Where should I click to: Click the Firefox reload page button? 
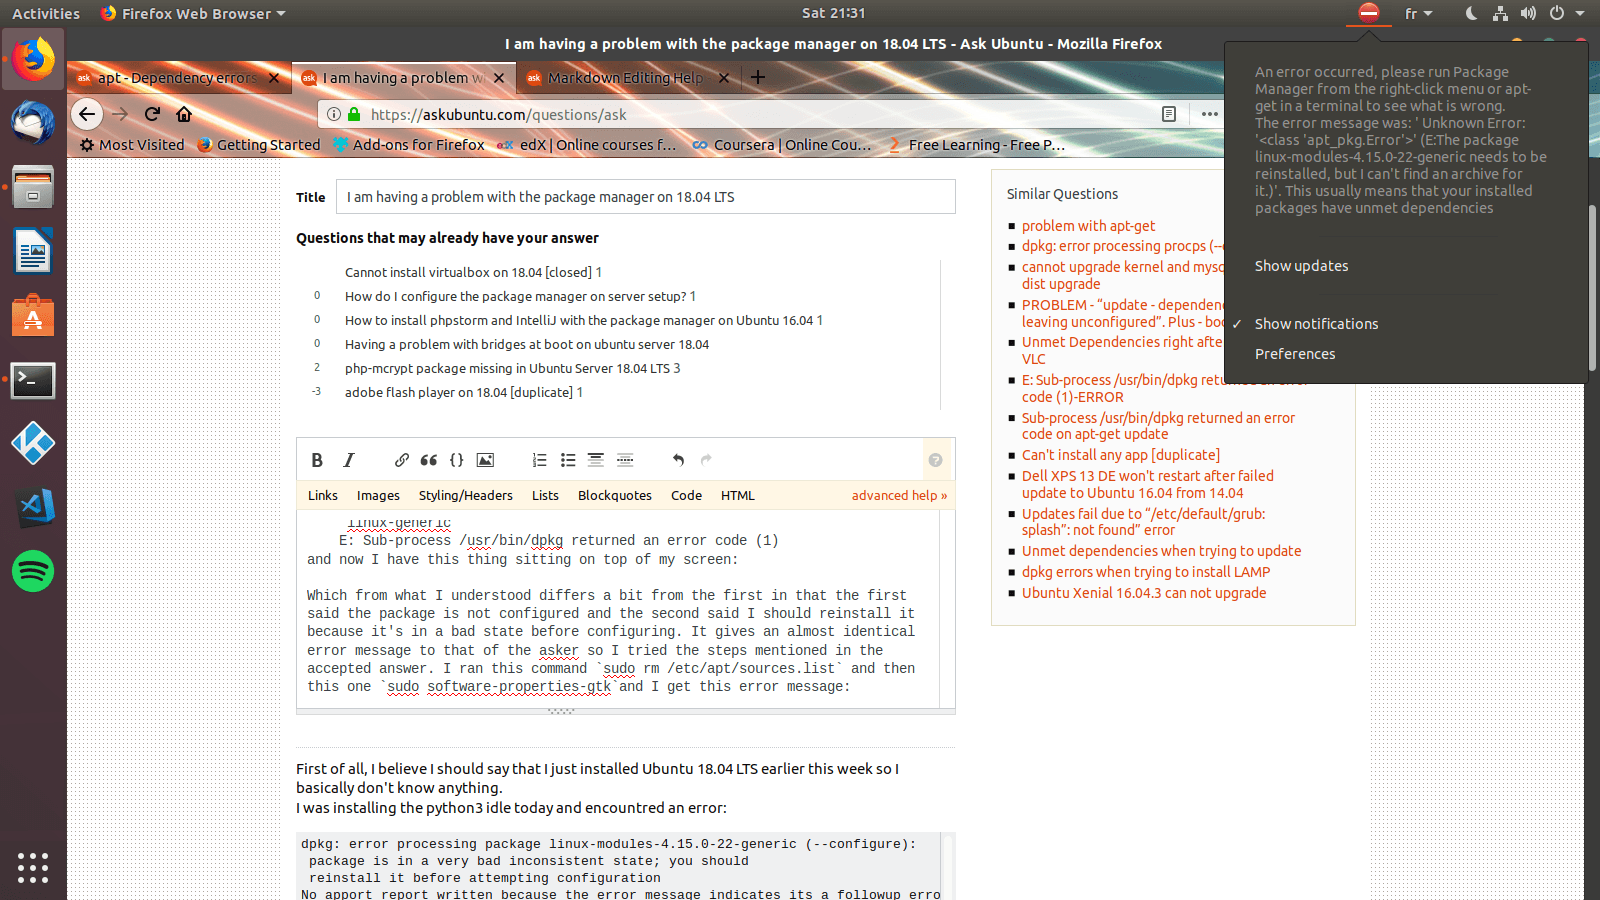pos(152,114)
